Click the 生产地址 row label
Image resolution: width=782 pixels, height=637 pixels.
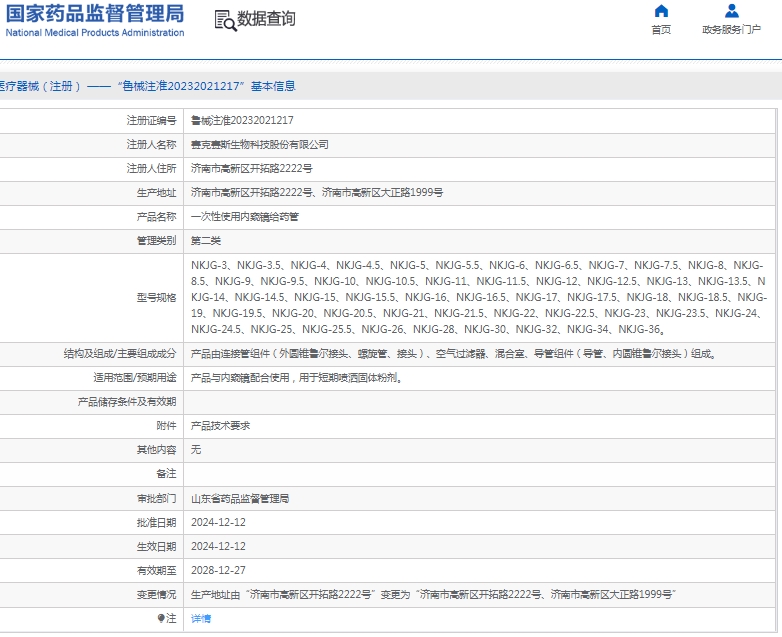pos(156,193)
